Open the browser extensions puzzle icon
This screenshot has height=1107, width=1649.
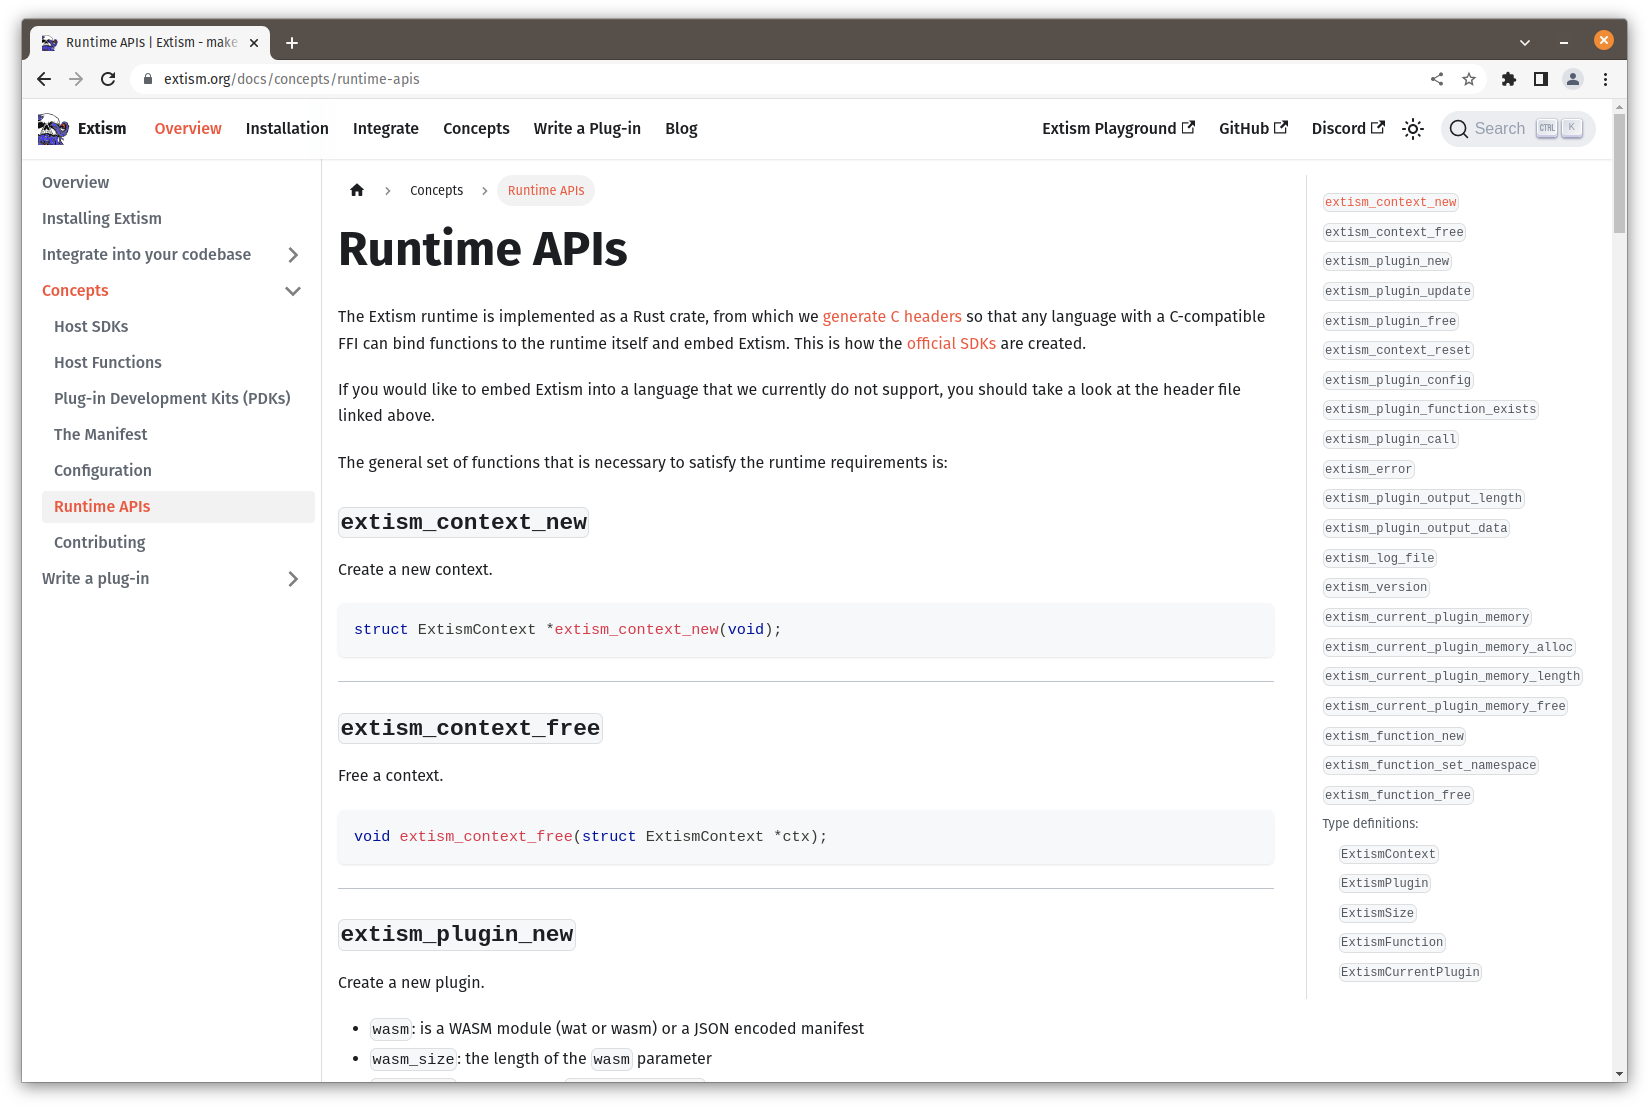[1509, 79]
